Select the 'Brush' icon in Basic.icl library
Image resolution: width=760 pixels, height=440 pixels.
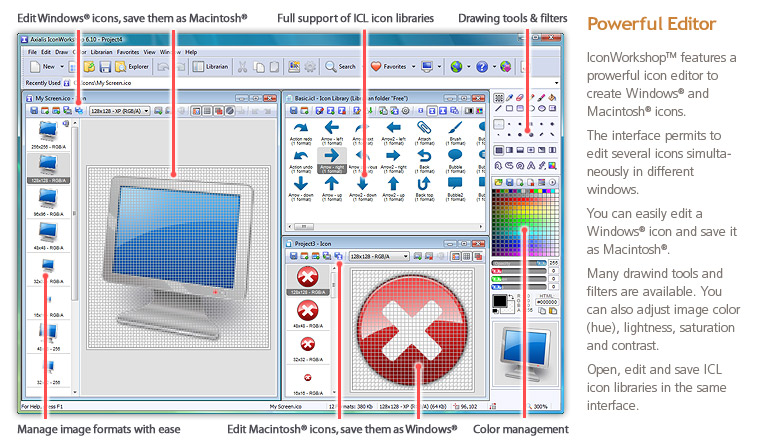click(x=455, y=133)
